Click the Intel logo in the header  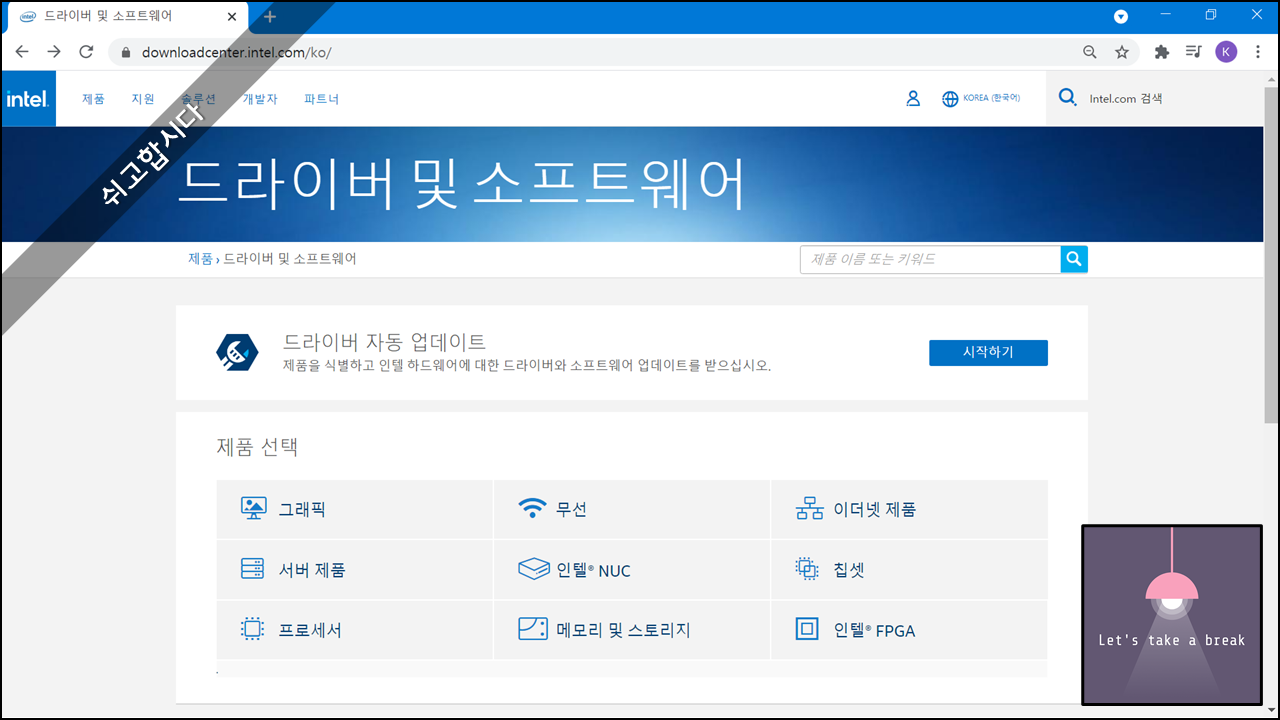pyautogui.click(x=28, y=98)
